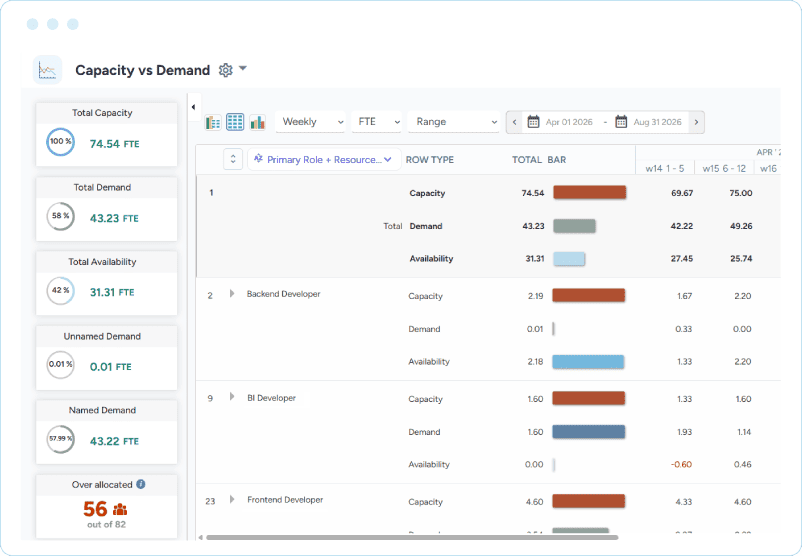The width and height of the screenshot is (802, 556).
Task: Open the dropdown caret beside the gear
Action: coord(243,68)
